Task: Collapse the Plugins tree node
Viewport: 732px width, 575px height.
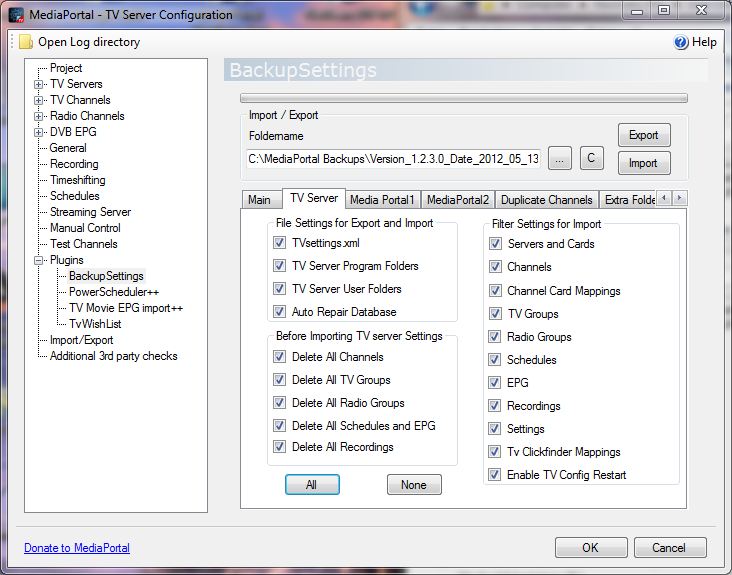Action: click(x=38, y=260)
